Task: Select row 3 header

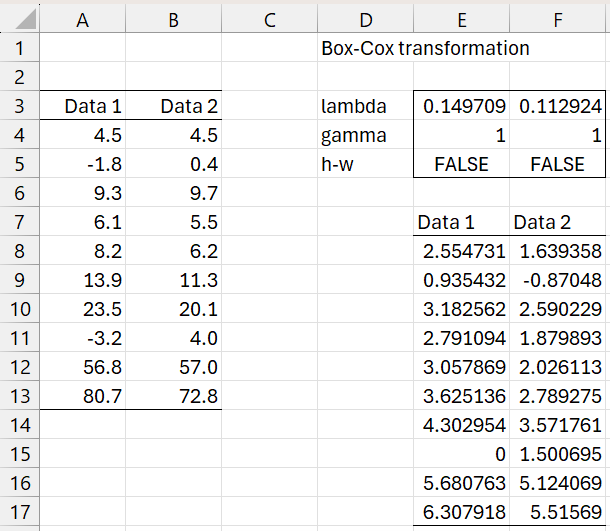Action: tap(20, 106)
